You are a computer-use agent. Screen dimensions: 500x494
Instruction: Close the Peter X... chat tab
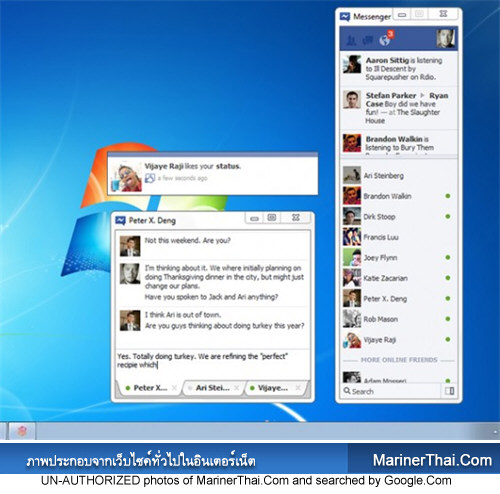click(174, 388)
